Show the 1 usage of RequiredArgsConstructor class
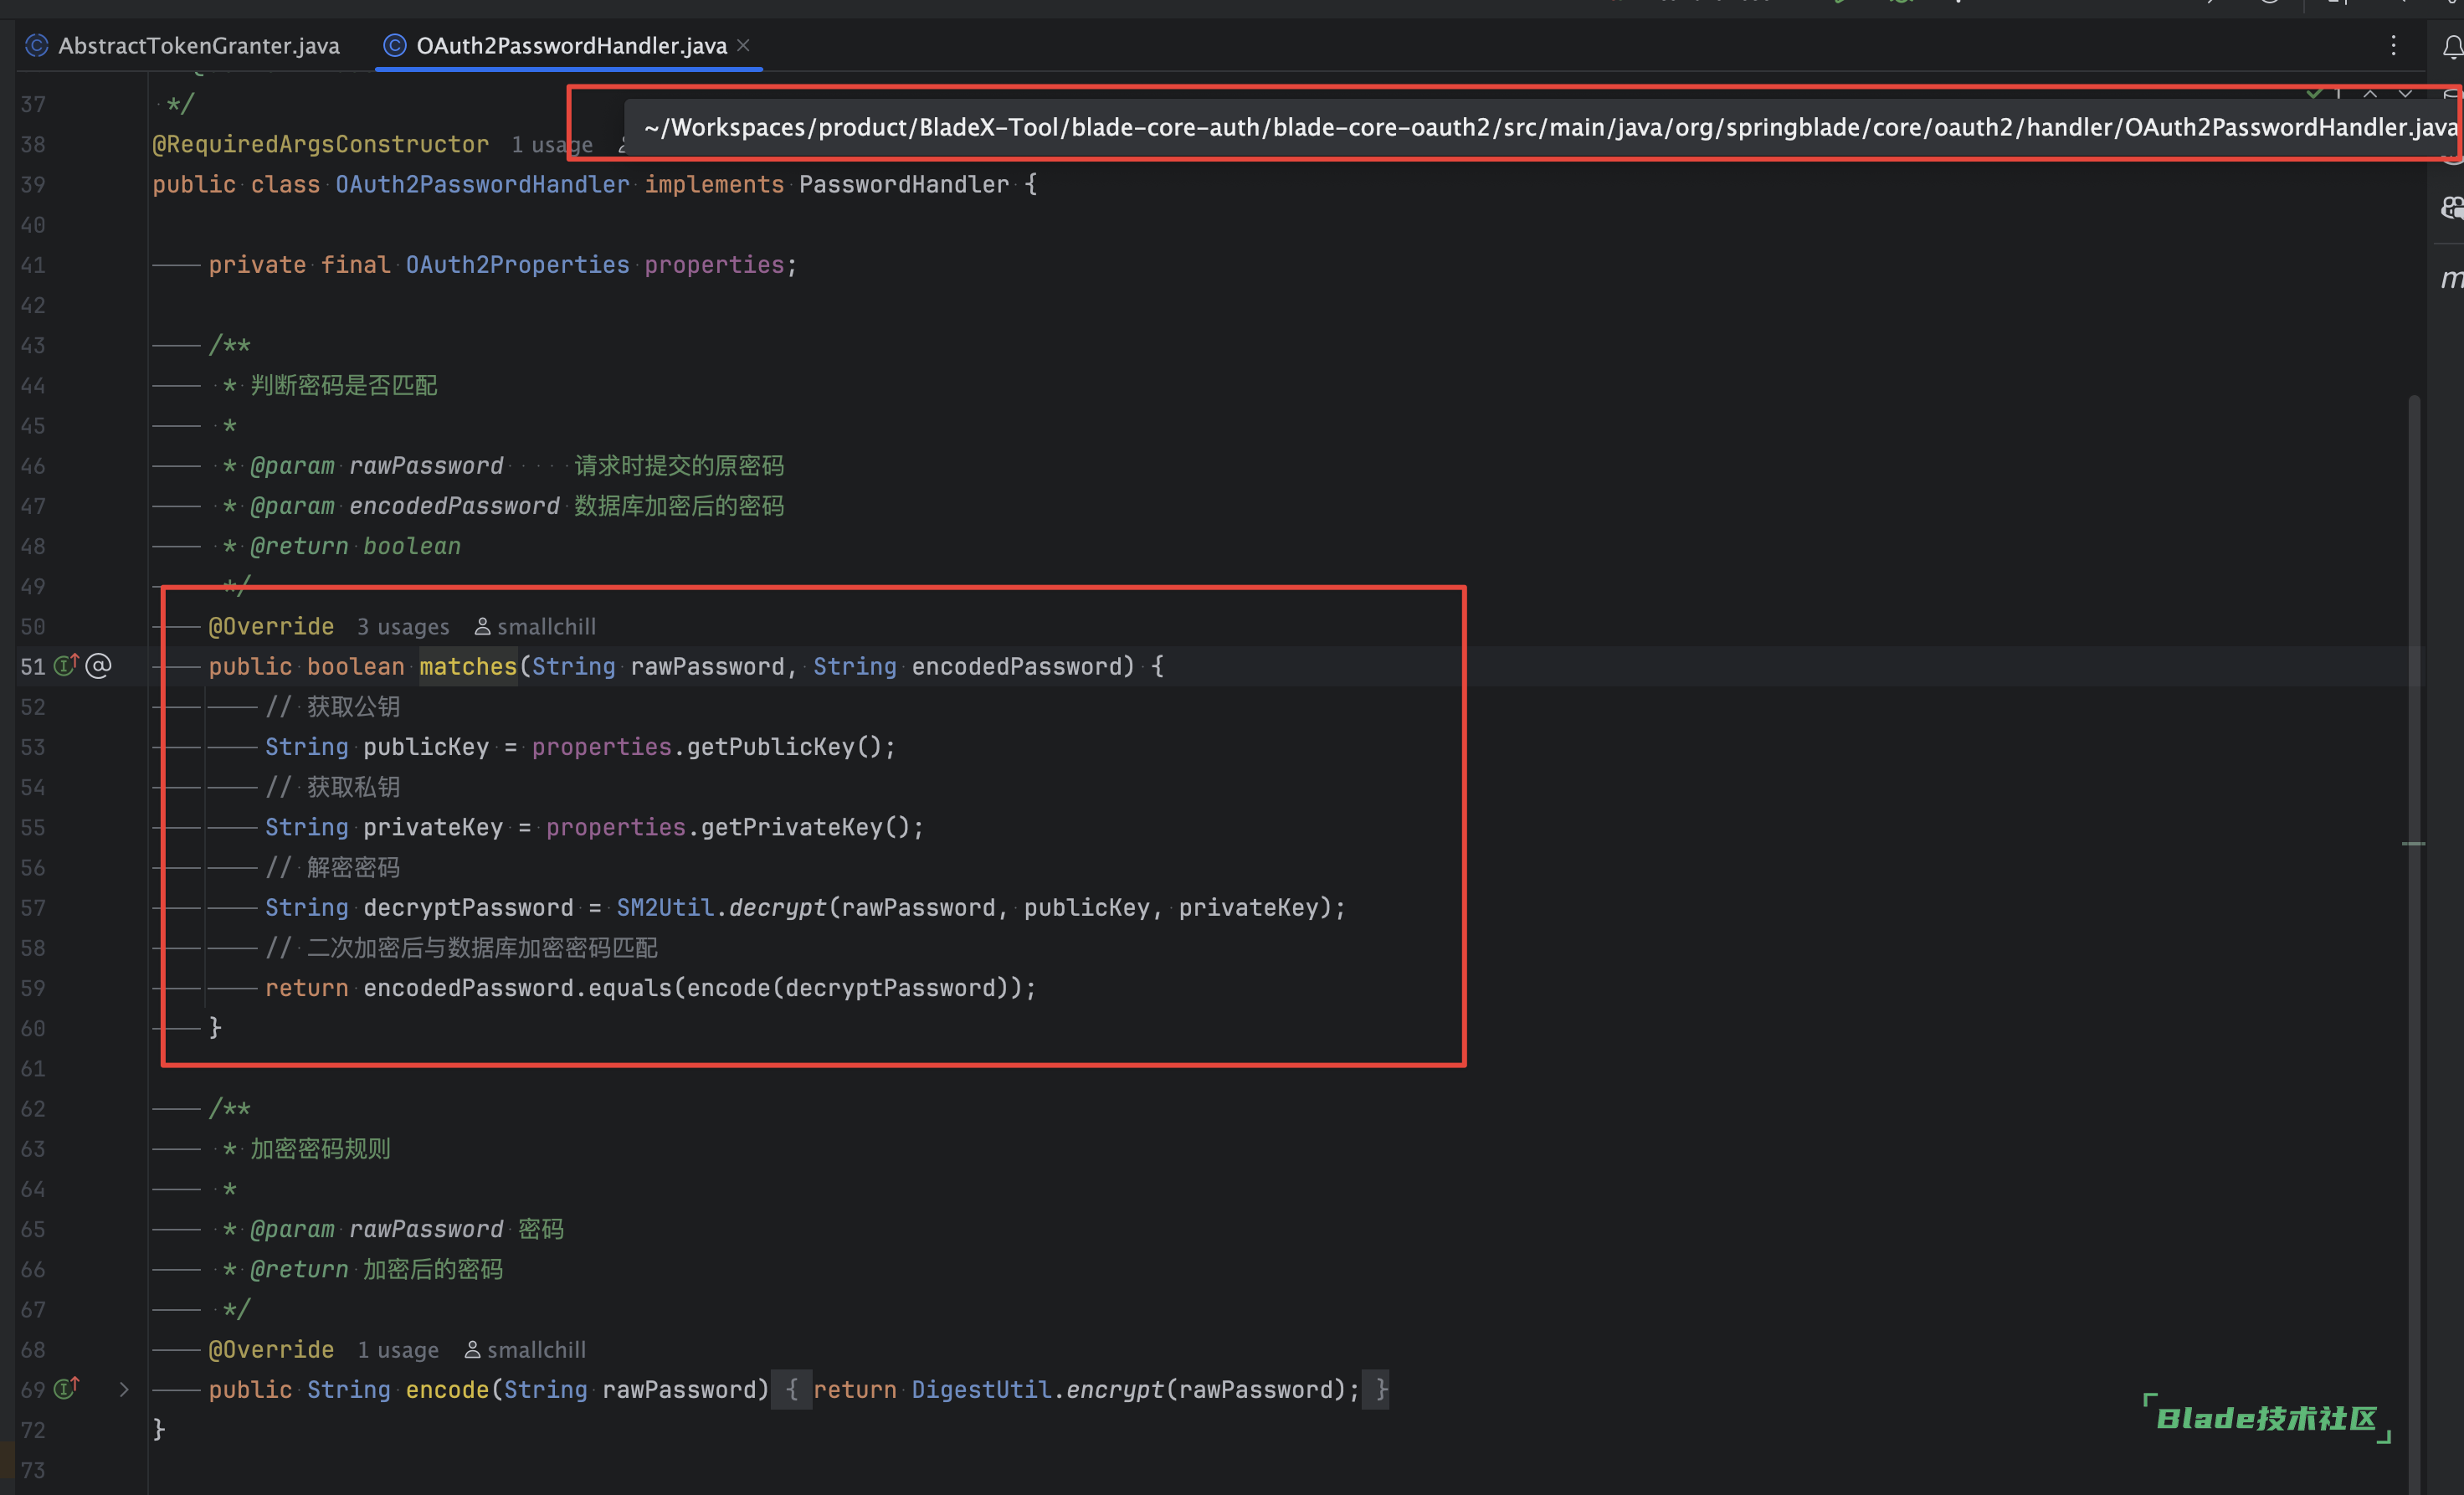The image size is (2464, 1495). pos(552,145)
